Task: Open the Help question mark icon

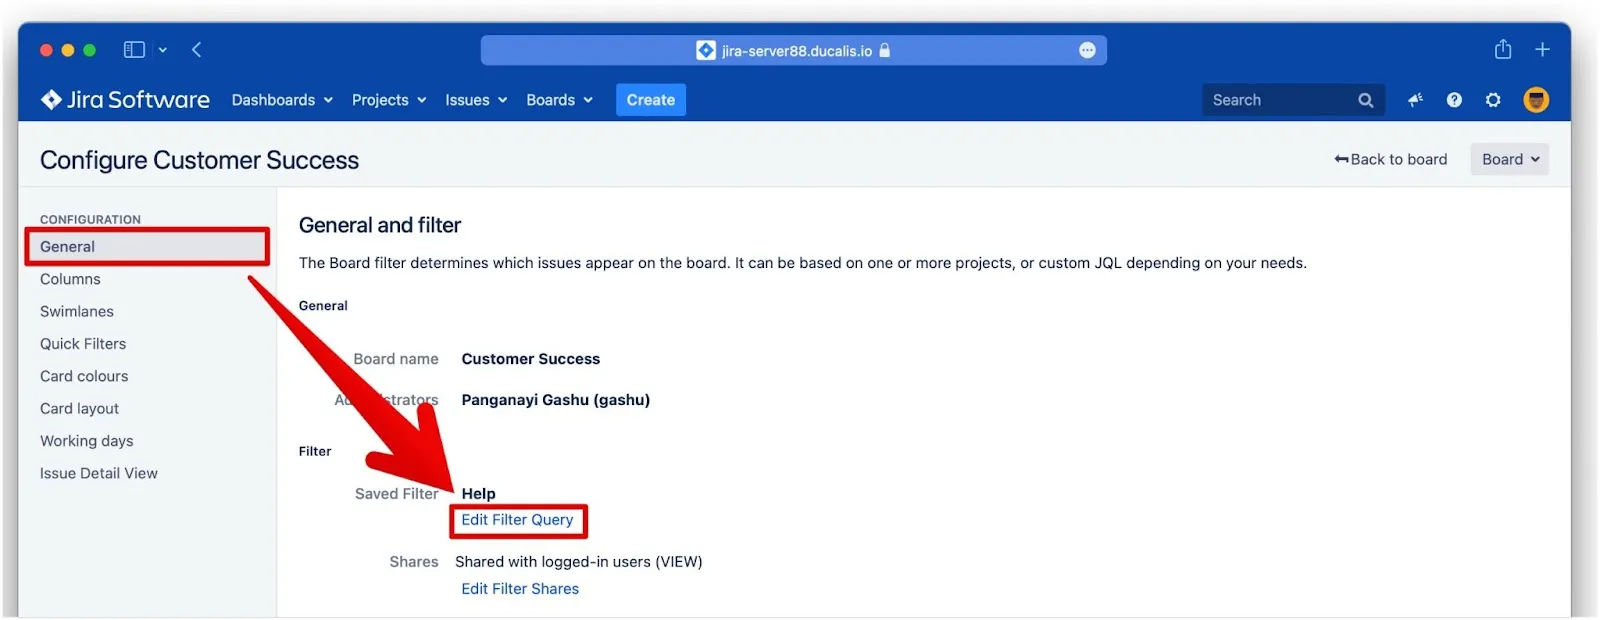Action: tap(1454, 100)
